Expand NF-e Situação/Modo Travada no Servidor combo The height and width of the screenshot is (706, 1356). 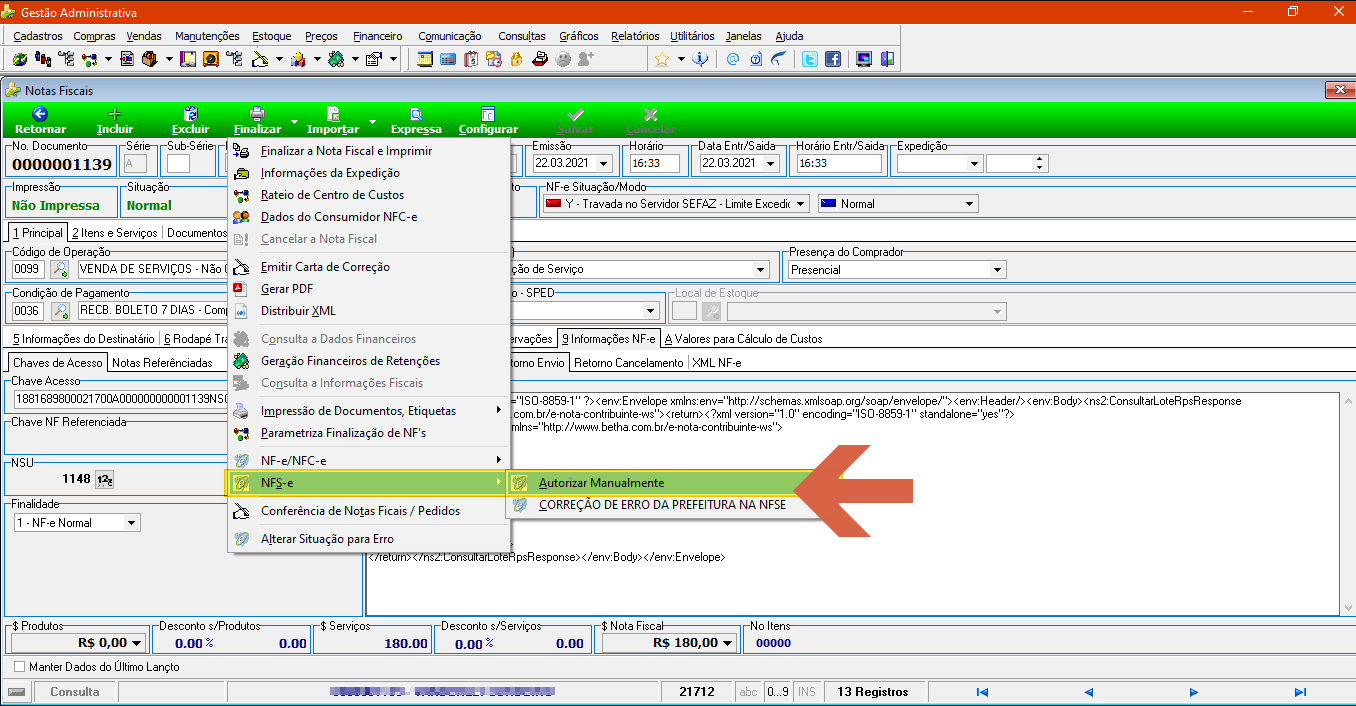pyautogui.click(x=801, y=204)
